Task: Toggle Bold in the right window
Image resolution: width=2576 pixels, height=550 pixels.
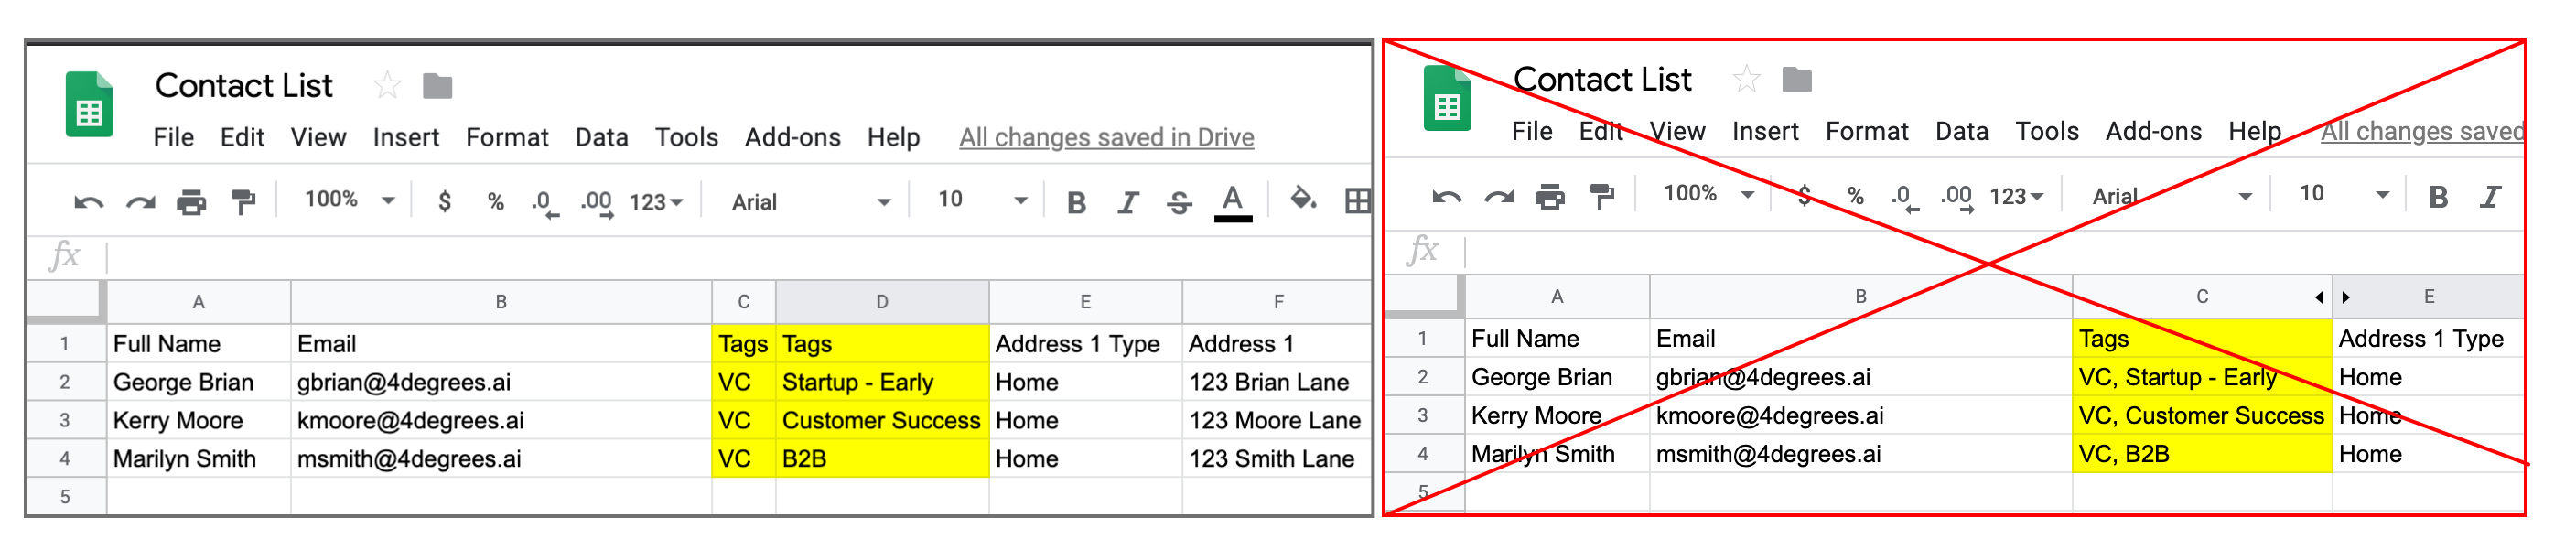Action: tap(2438, 197)
